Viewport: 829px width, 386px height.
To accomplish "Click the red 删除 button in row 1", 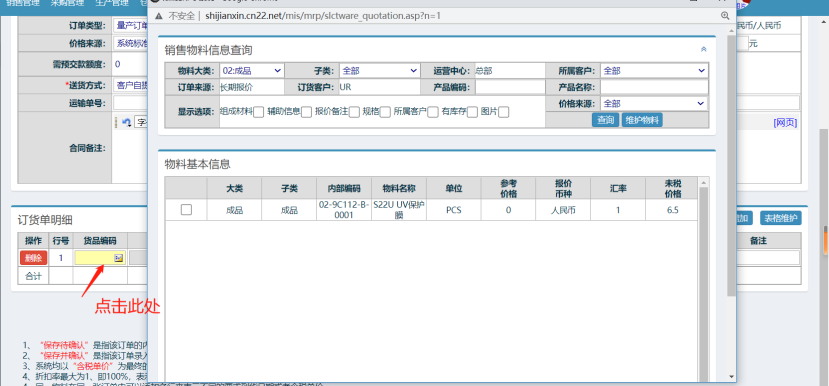I will [x=33, y=258].
